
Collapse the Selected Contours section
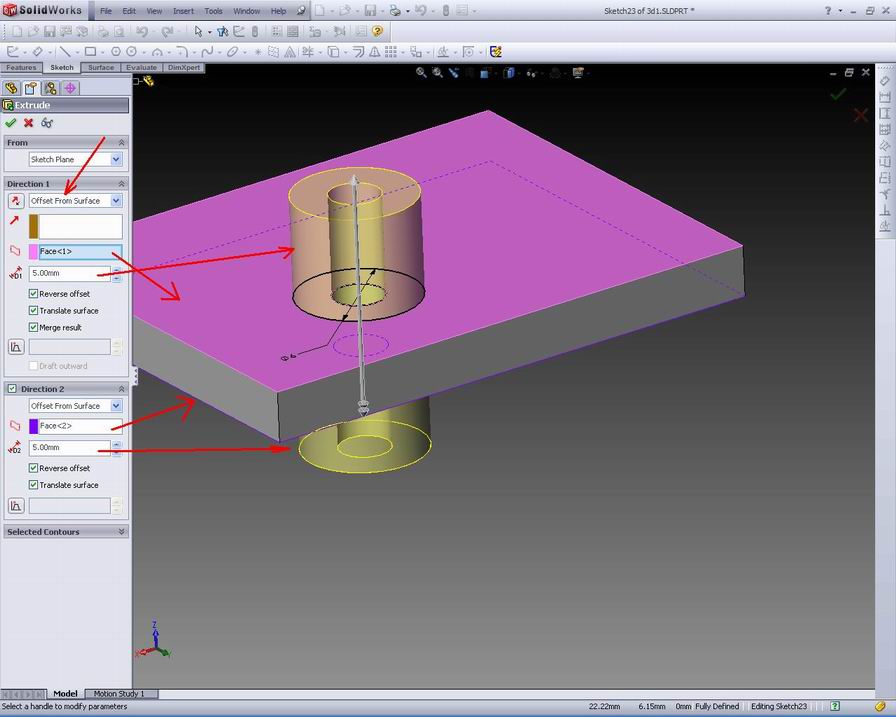[x=121, y=530]
